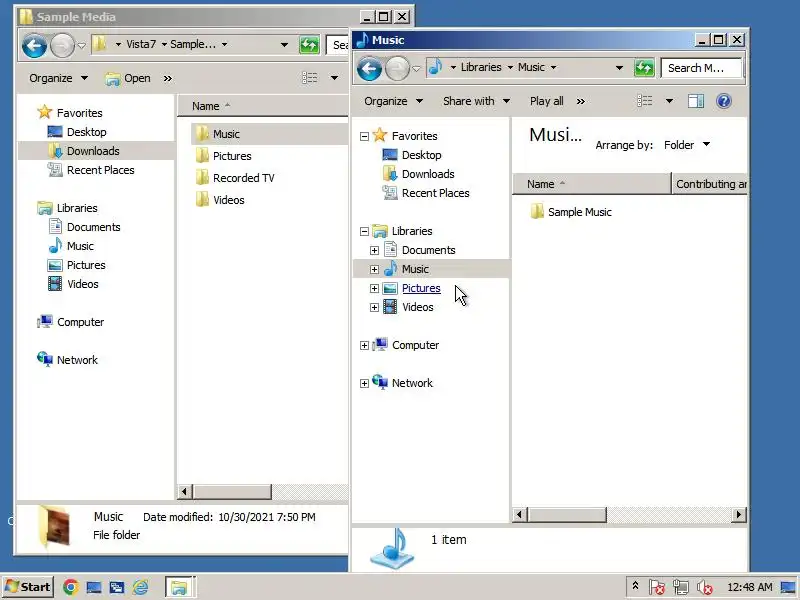
Task: Show hidden tray icons
Action: (635, 586)
